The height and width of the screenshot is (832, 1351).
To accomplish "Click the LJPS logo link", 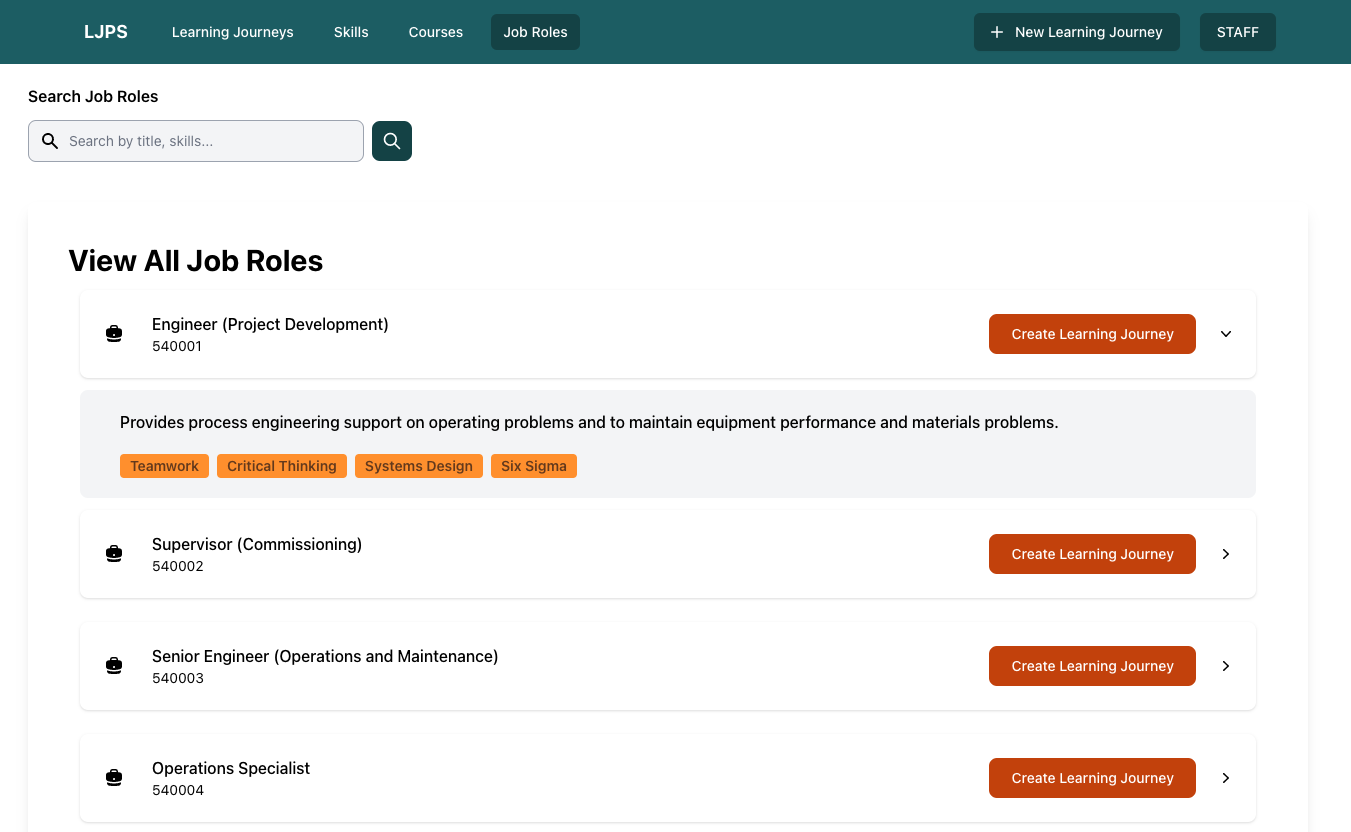I will pos(106,32).
